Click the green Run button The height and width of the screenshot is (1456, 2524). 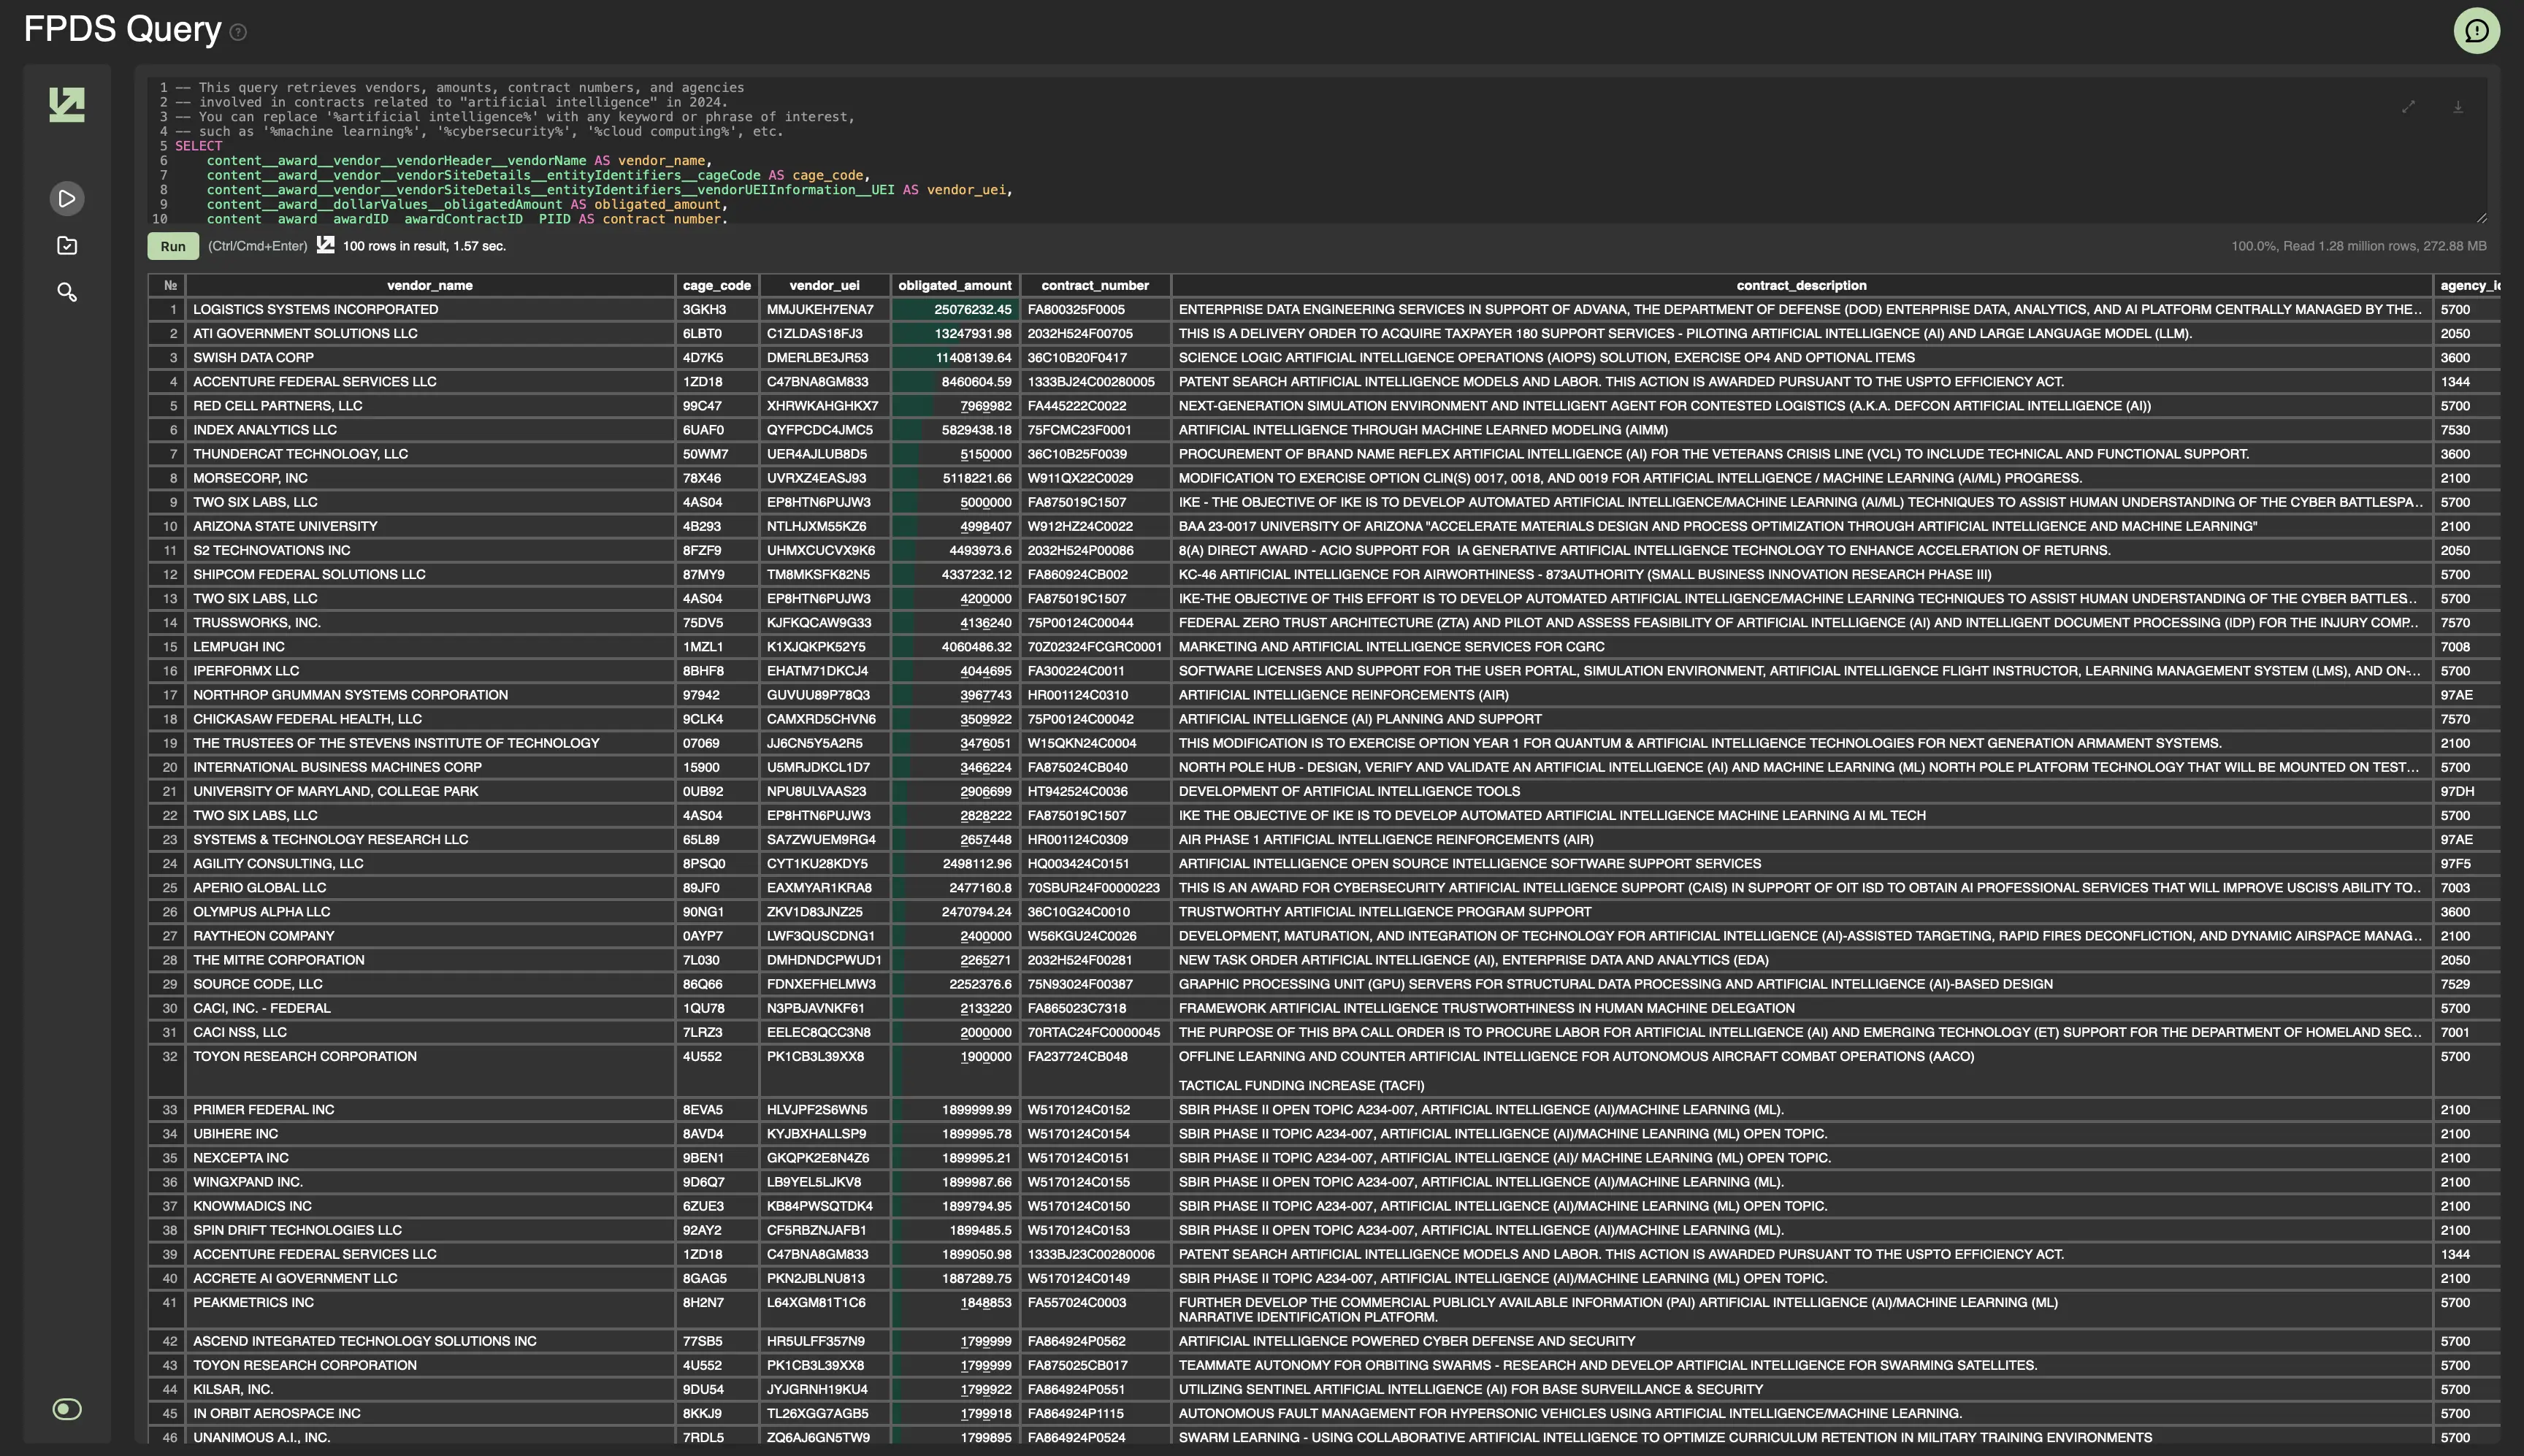(173, 246)
